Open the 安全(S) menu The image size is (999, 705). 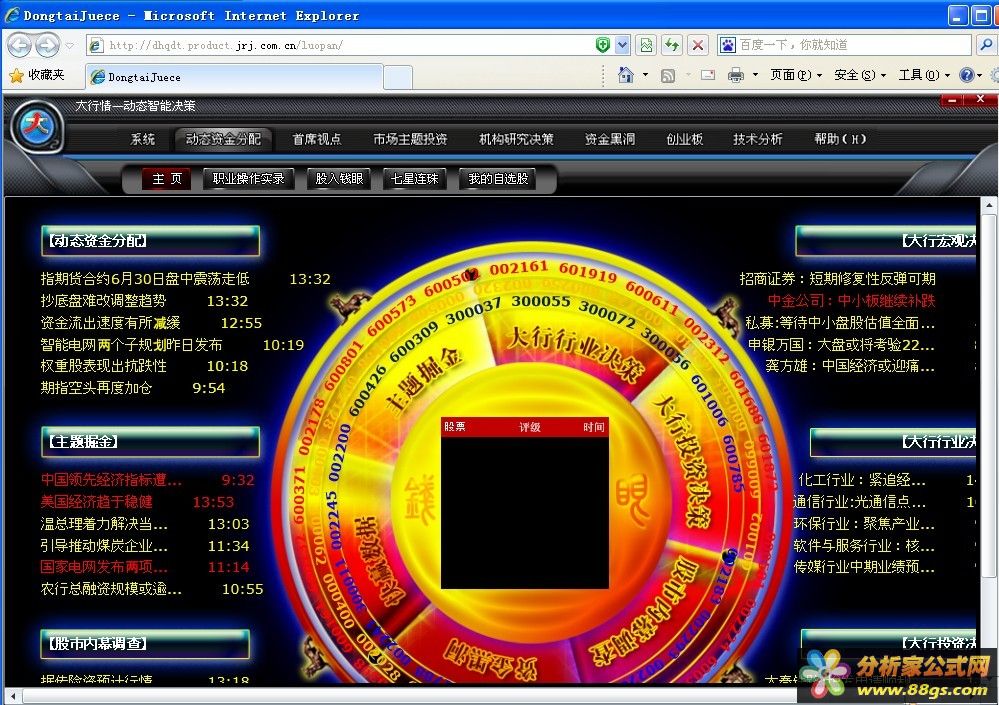(x=859, y=75)
